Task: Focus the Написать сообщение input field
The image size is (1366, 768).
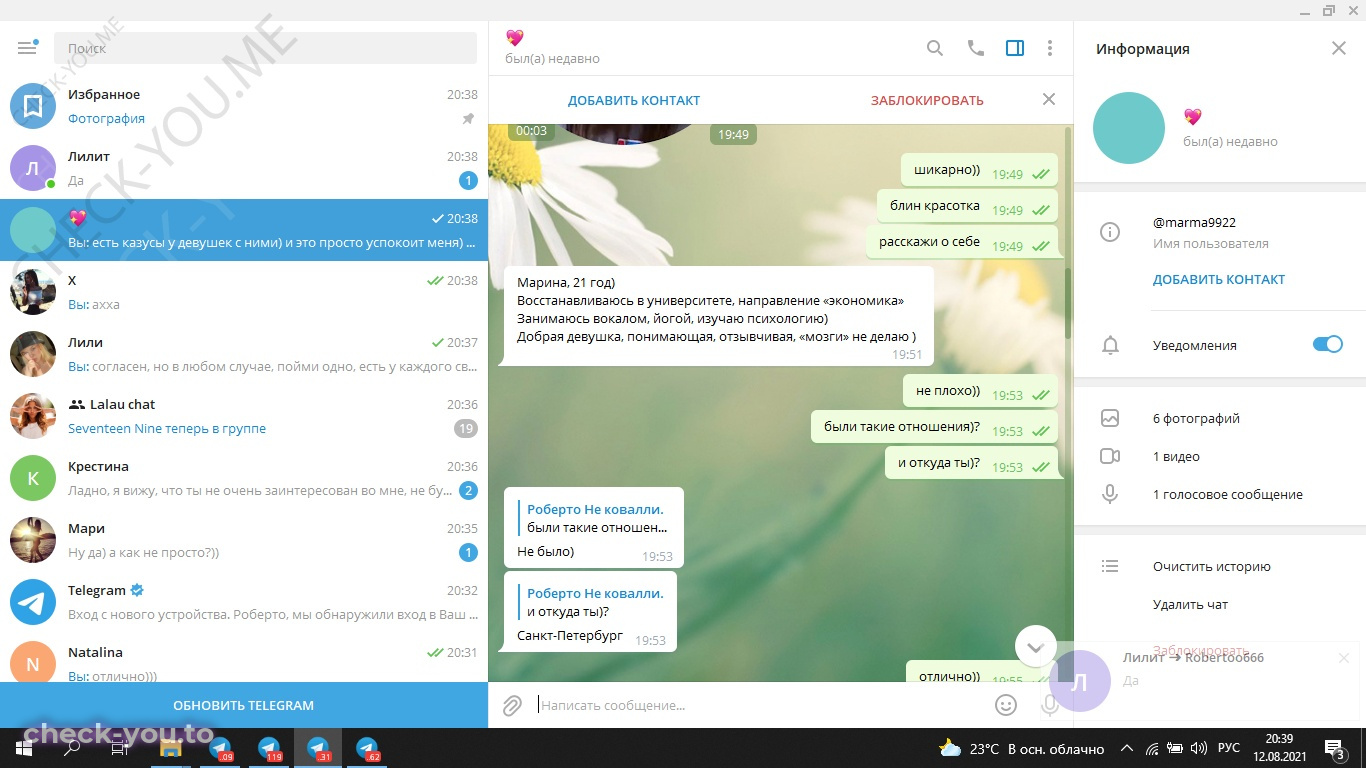Action: point(760,705)
